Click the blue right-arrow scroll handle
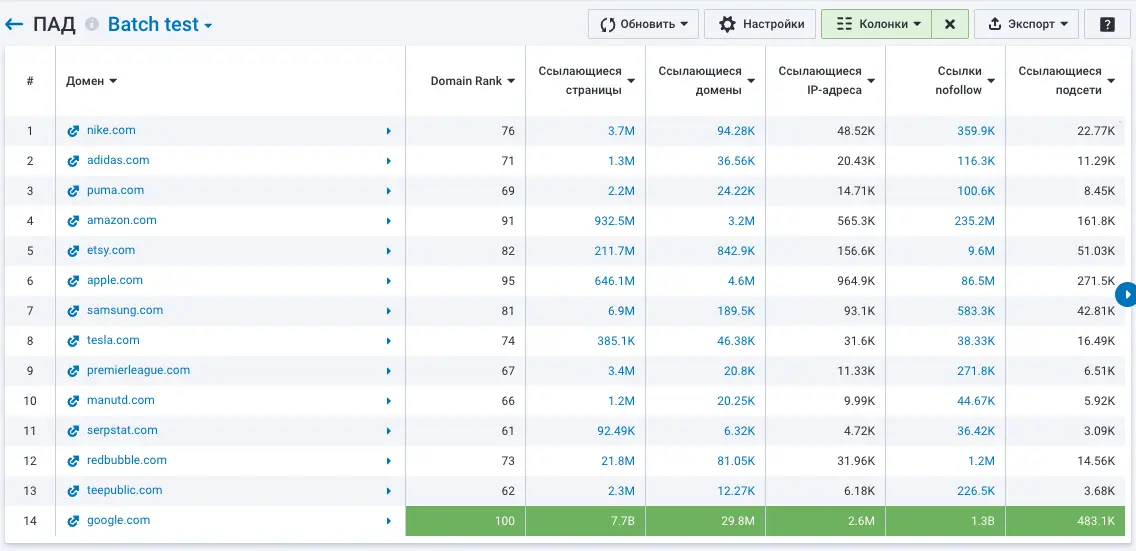The image size is (1136, 551). click(x=1127, y=295)
